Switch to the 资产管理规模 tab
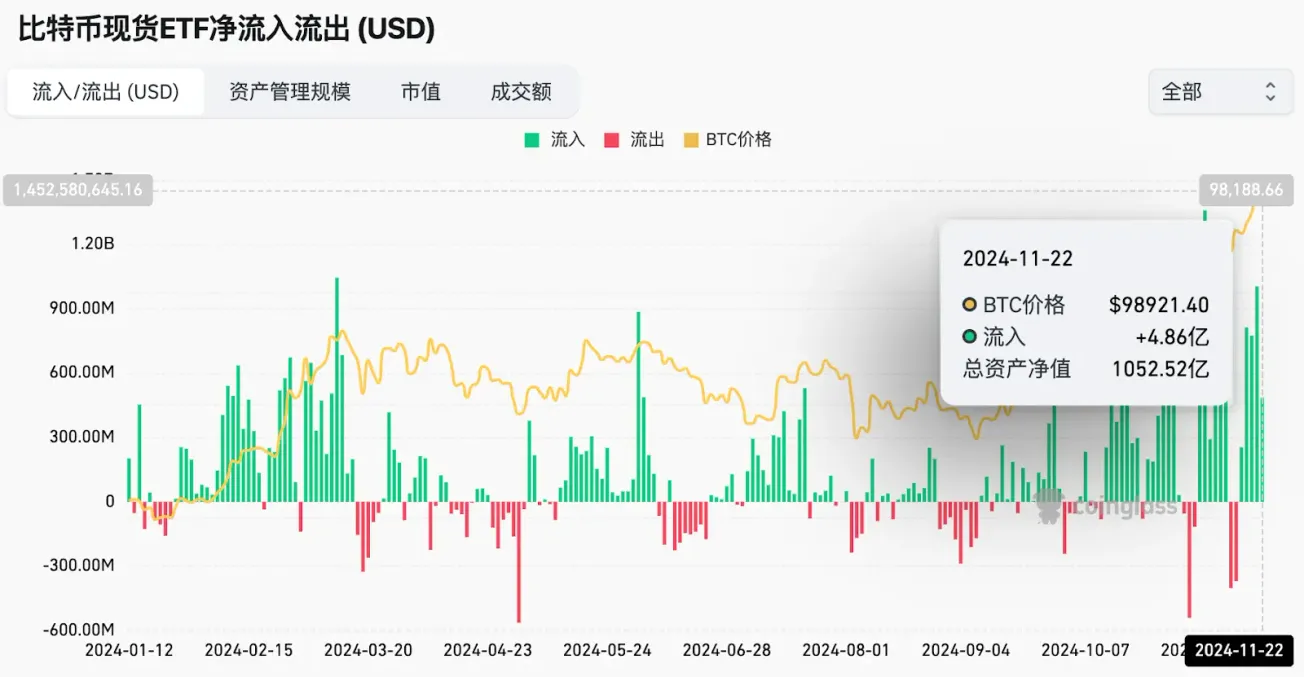This screenshot has height=677, width=1304. 290,91
